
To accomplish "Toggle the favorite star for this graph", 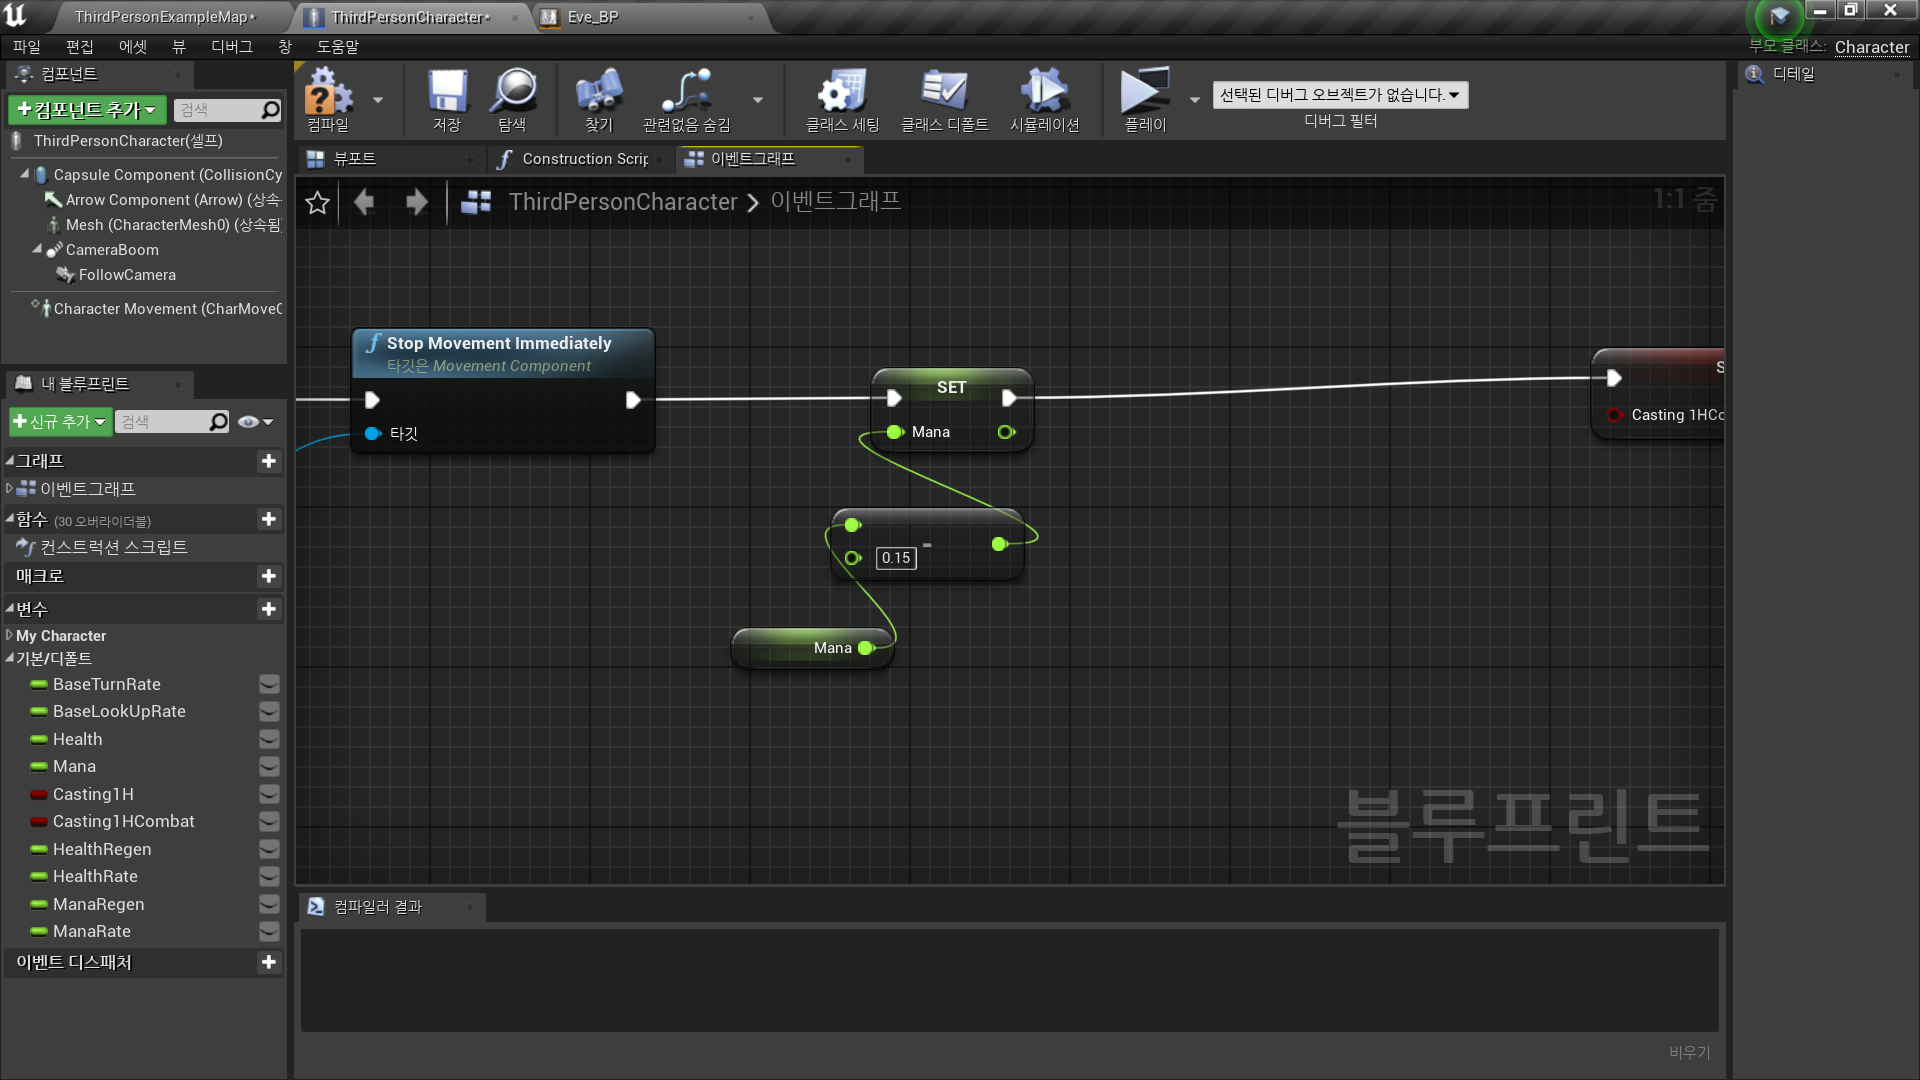I will 317,203.
